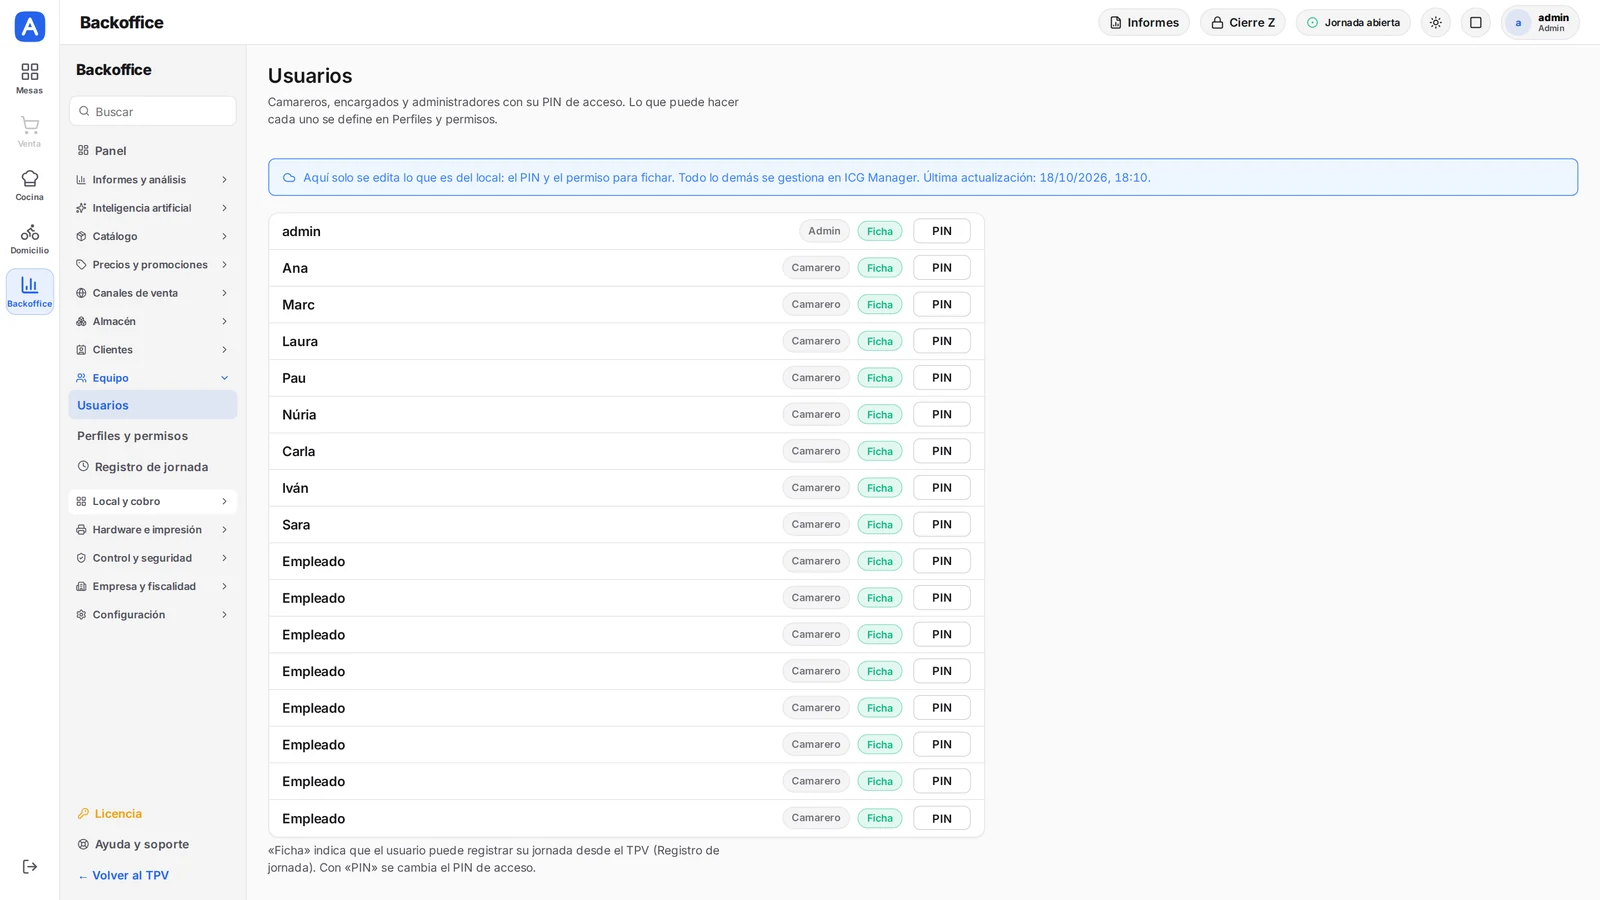Open Domicilio delivery bike icon
Image resolution: width=1600 pixels, height=900 pixels.
29,238
